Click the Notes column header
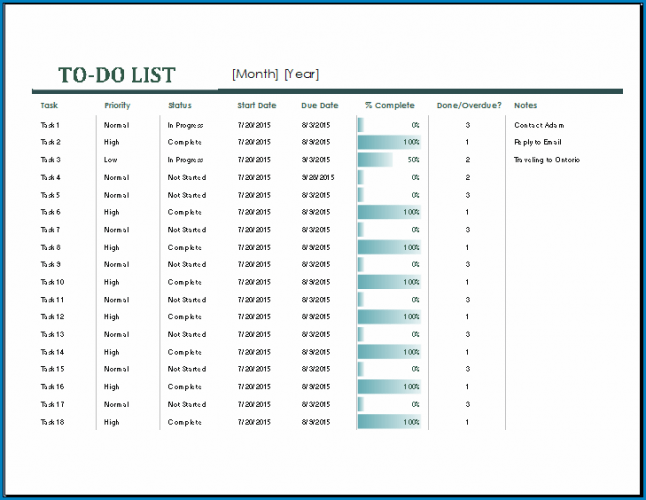The image size is (646, 500). click(525, 105)
